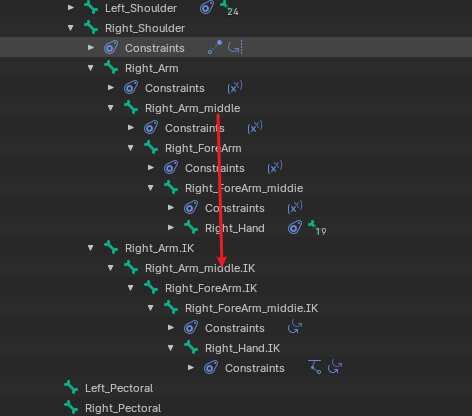Select the Right_Arm_middle.IK bone

click(x=200, y=268)
